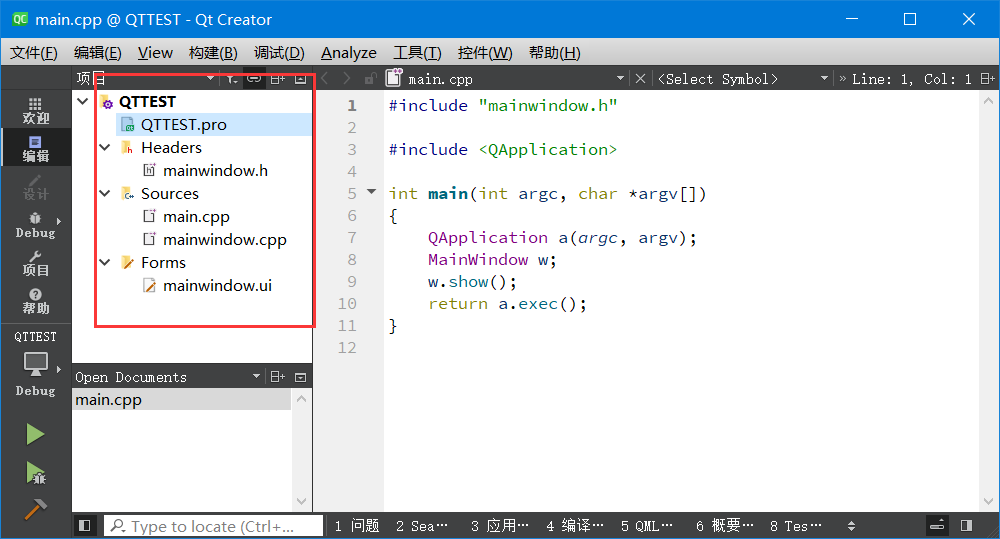This screenshot has width=1000, height=539.
Task: Open the View menu
Action: coord(155,53)
